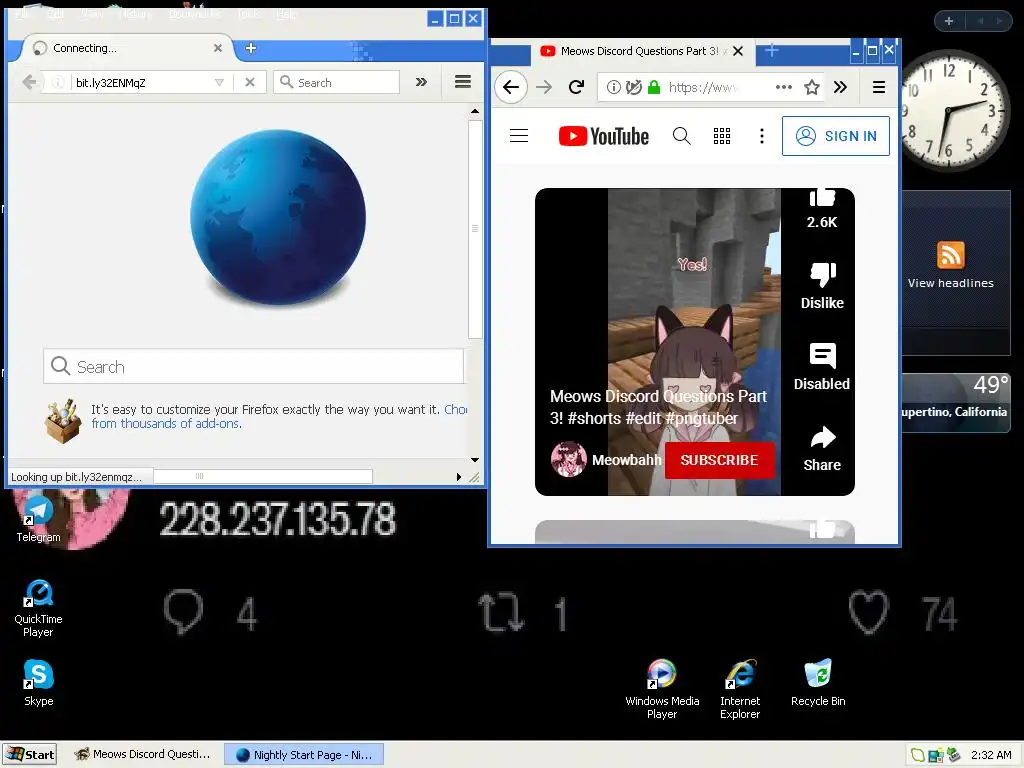The height and width of the screenshot is (768, 1024).
Task: Open new tab in Nightly window
Action: click(251, 48)
